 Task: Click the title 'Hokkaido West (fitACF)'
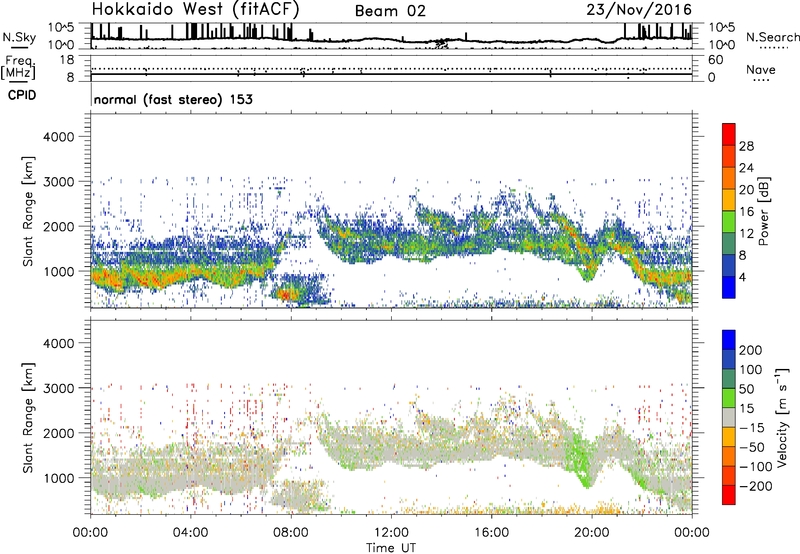point(195,9)
